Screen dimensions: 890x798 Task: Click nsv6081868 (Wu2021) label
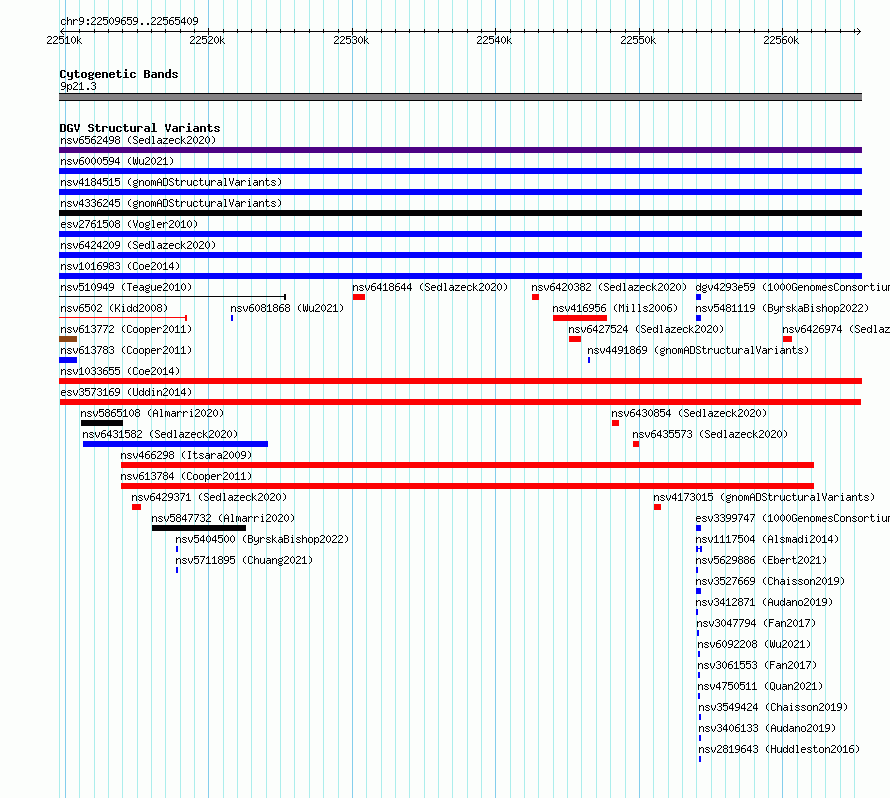point(287,308)
